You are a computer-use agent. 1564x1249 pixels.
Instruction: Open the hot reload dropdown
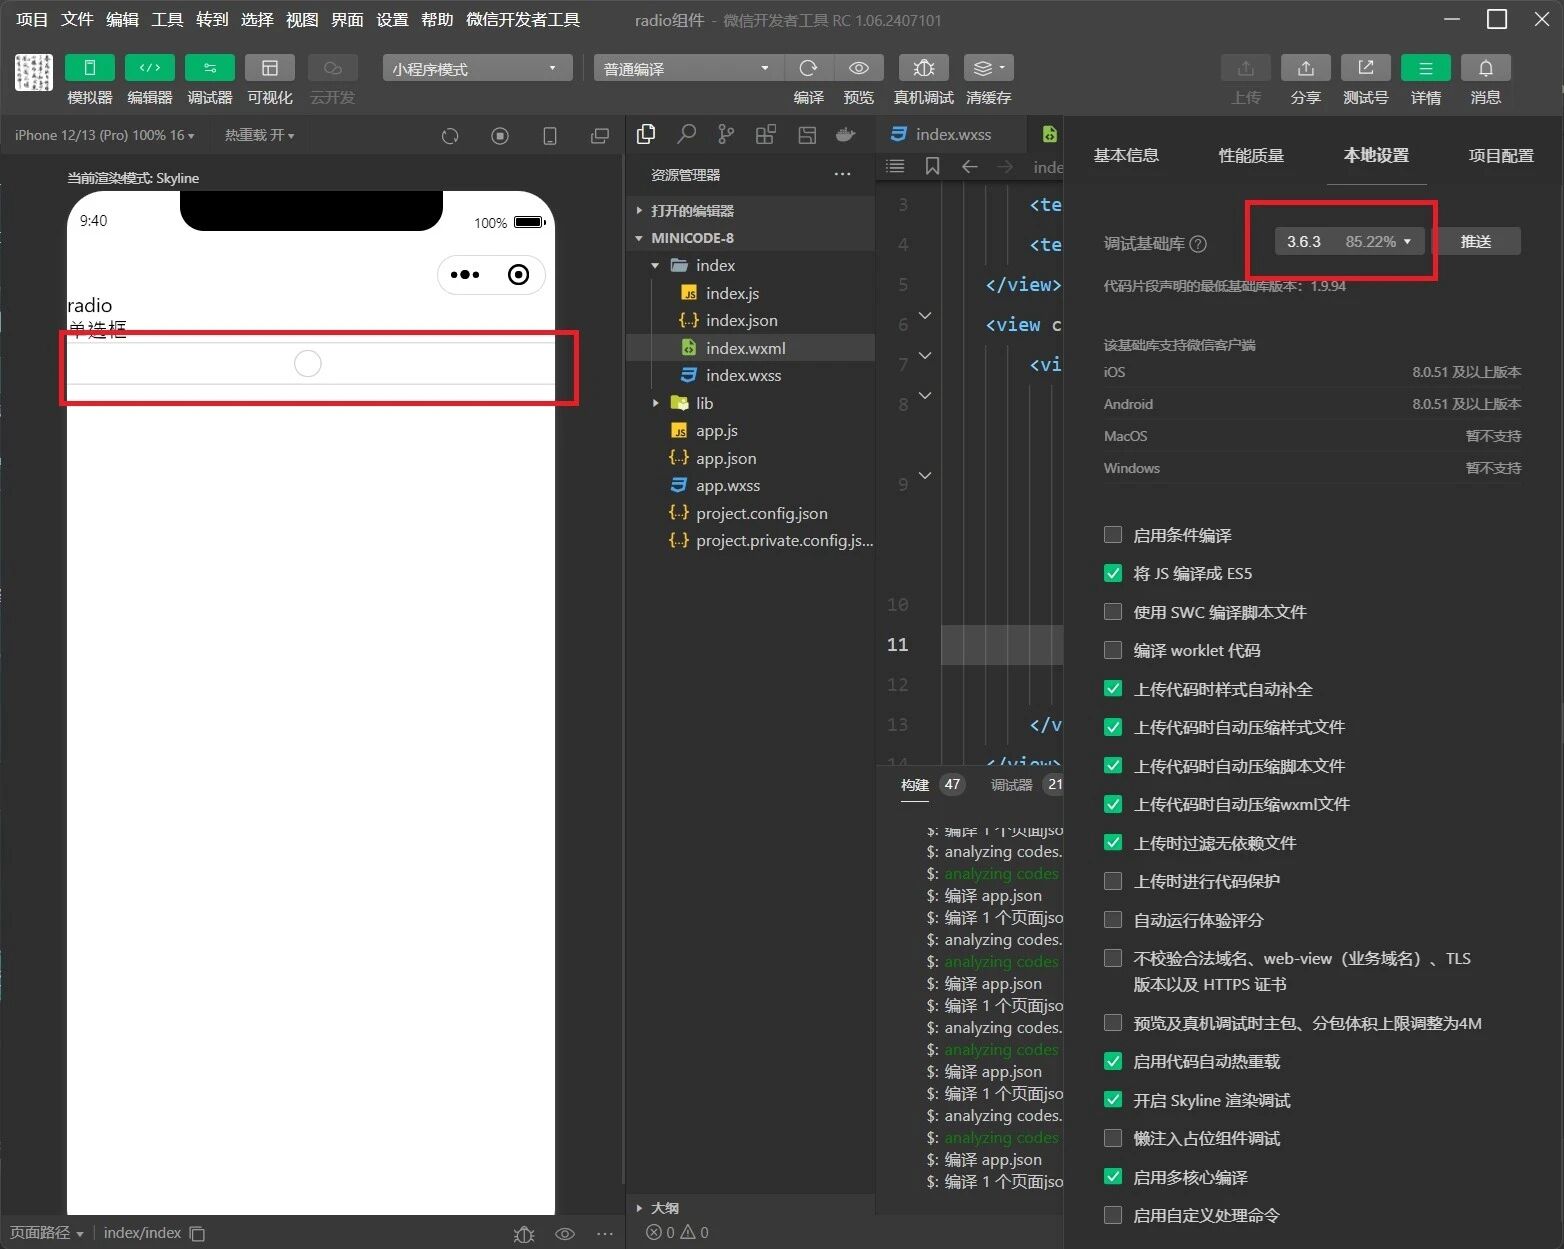[x=259, y=135]
